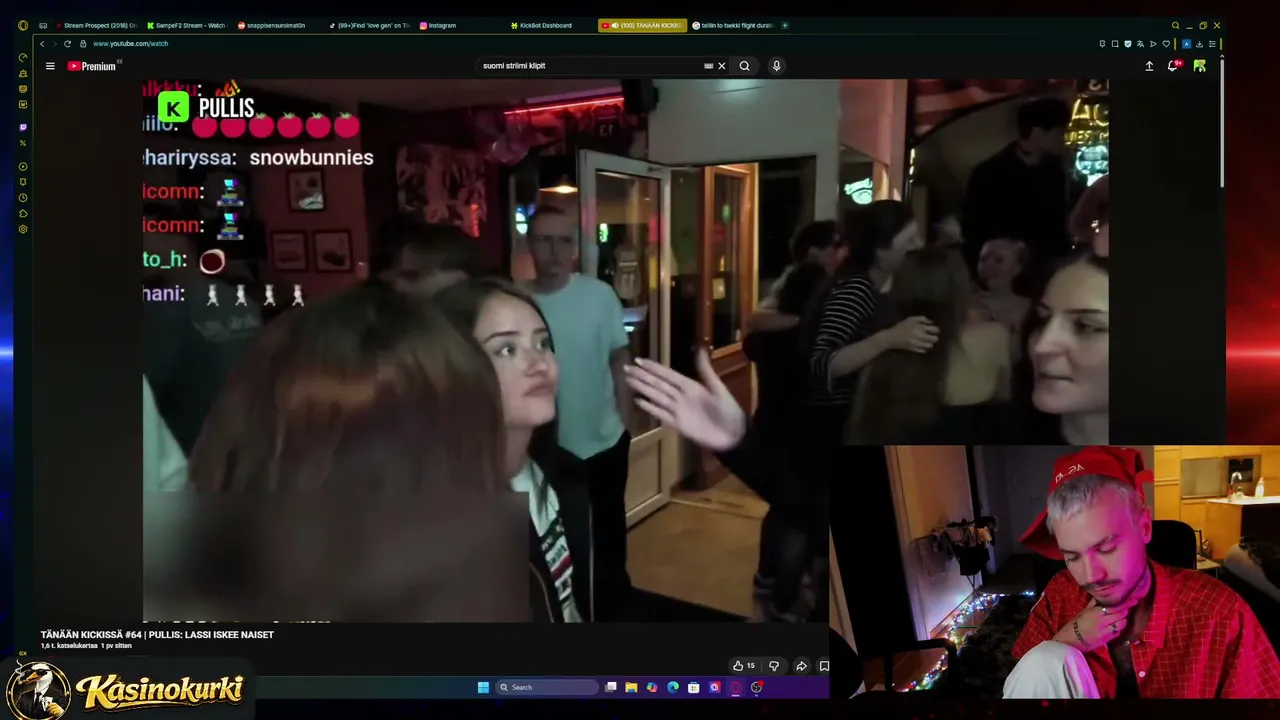Screen dimensions: 1280x720
Task: Open the on-screen keyboard in search box
Action: point(708,66)
